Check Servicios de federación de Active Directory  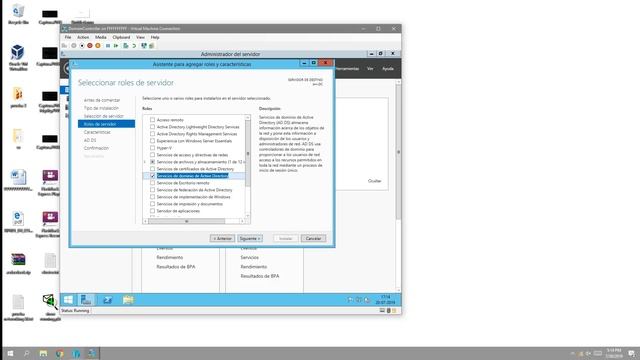(x=152, y=190)
